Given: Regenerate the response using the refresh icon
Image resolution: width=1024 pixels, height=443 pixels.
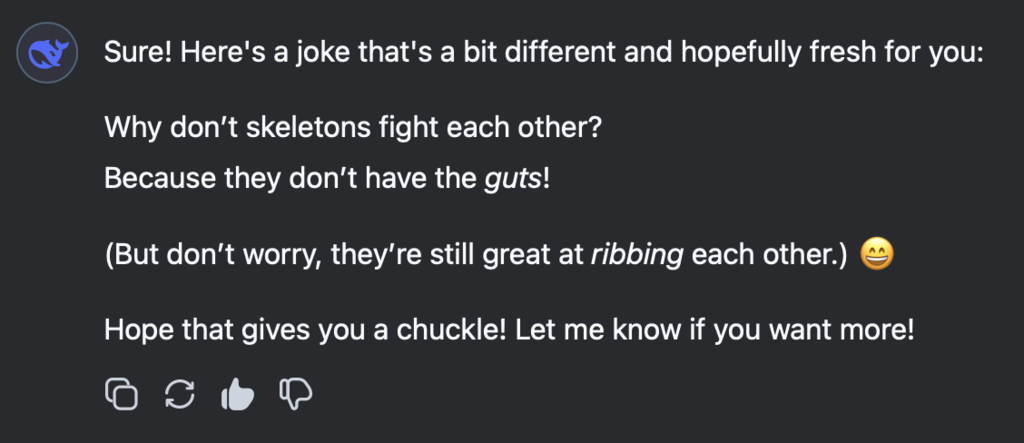Looking at the screenshot, I should click(x=180, y=394).
